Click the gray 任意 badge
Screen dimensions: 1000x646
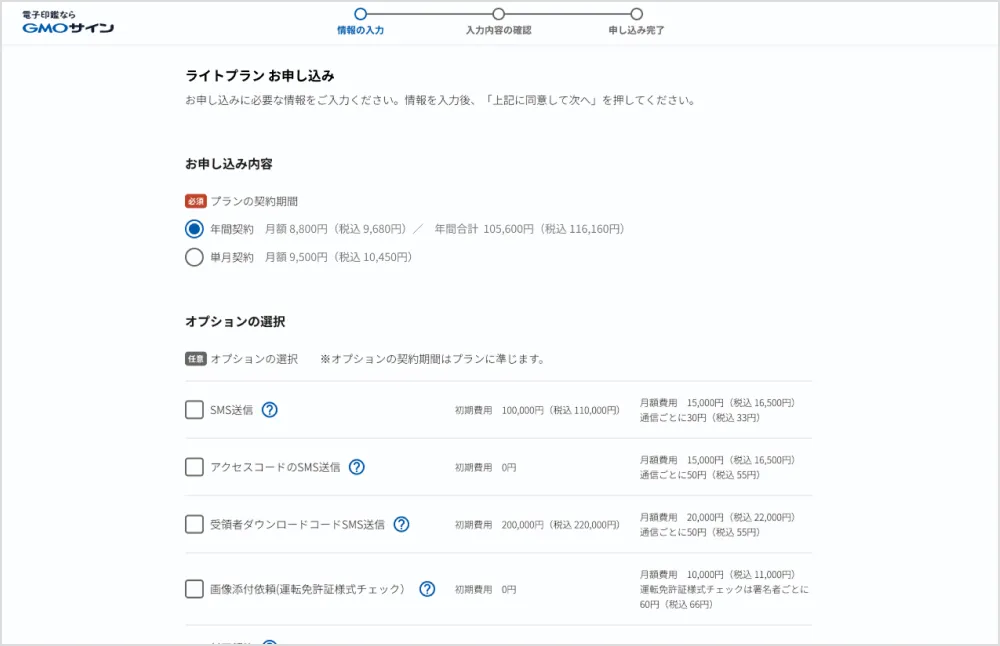click(x=194, y=358)
